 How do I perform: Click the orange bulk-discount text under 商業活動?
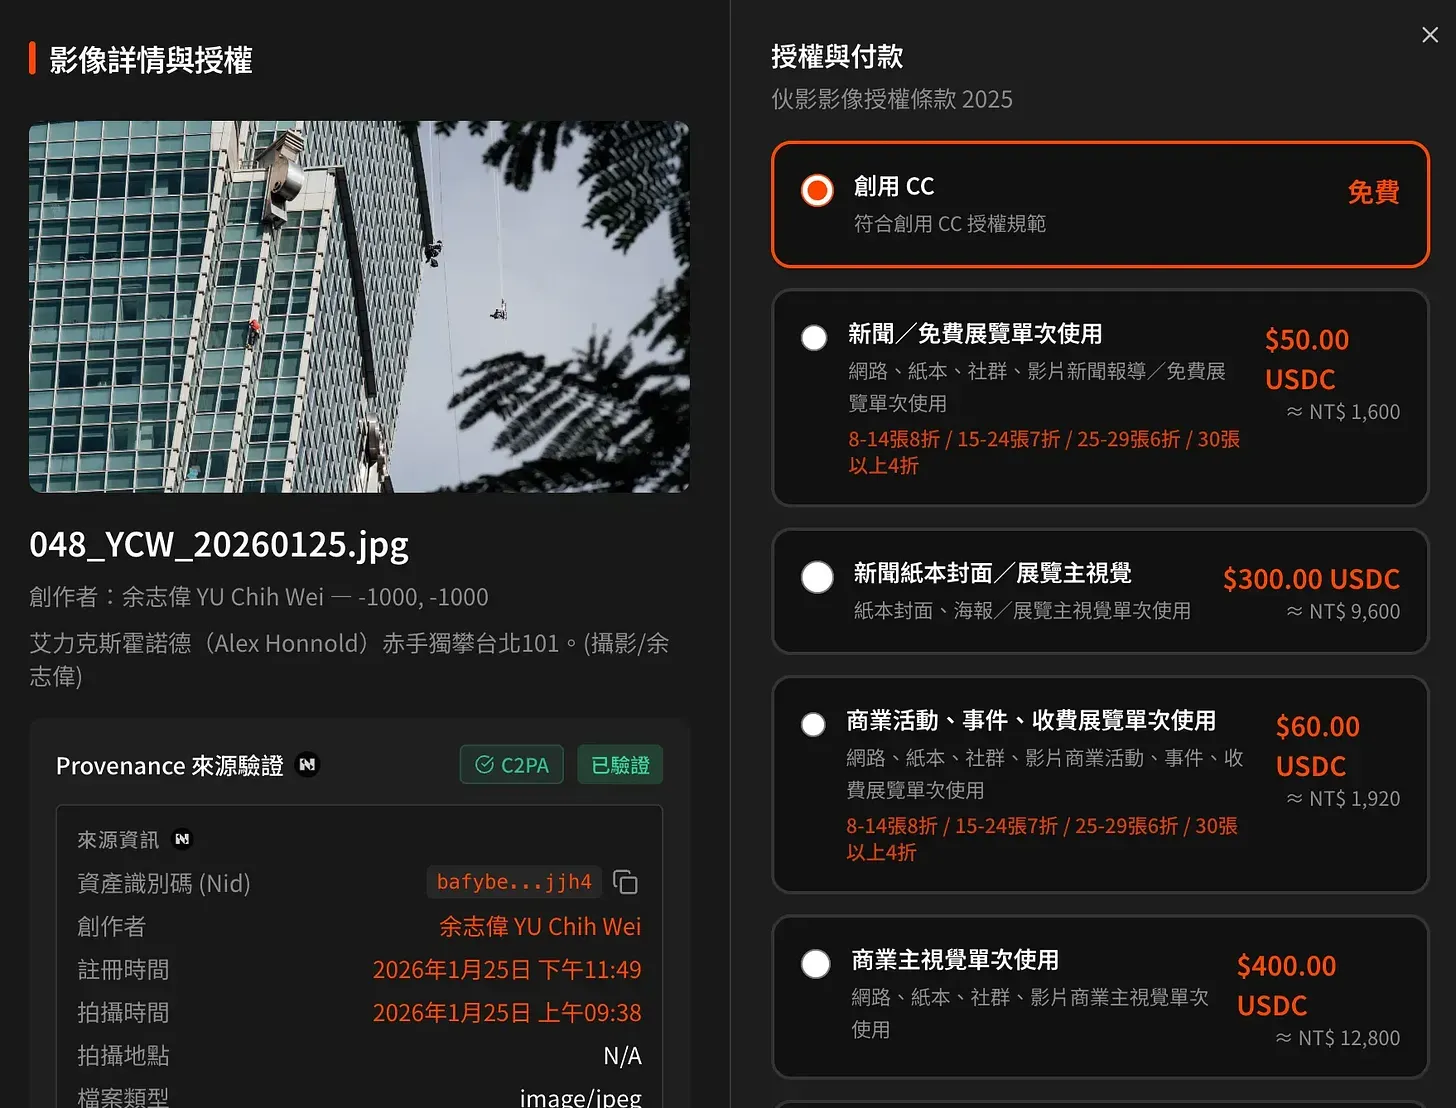click(1041, 839)
